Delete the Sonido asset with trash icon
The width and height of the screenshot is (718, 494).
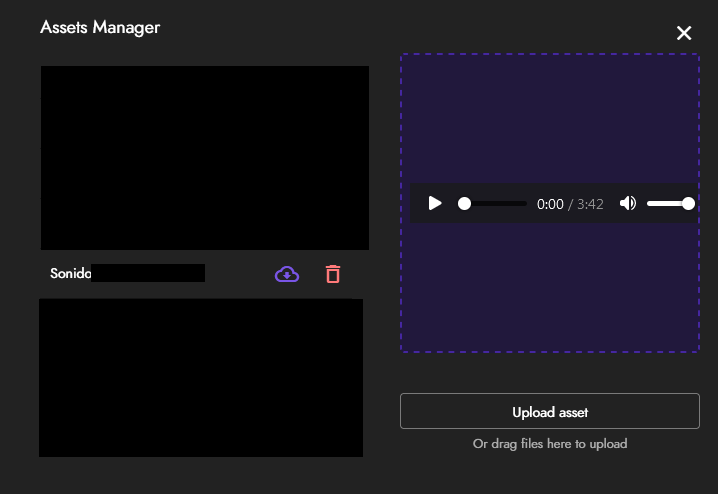pos(333,274)
